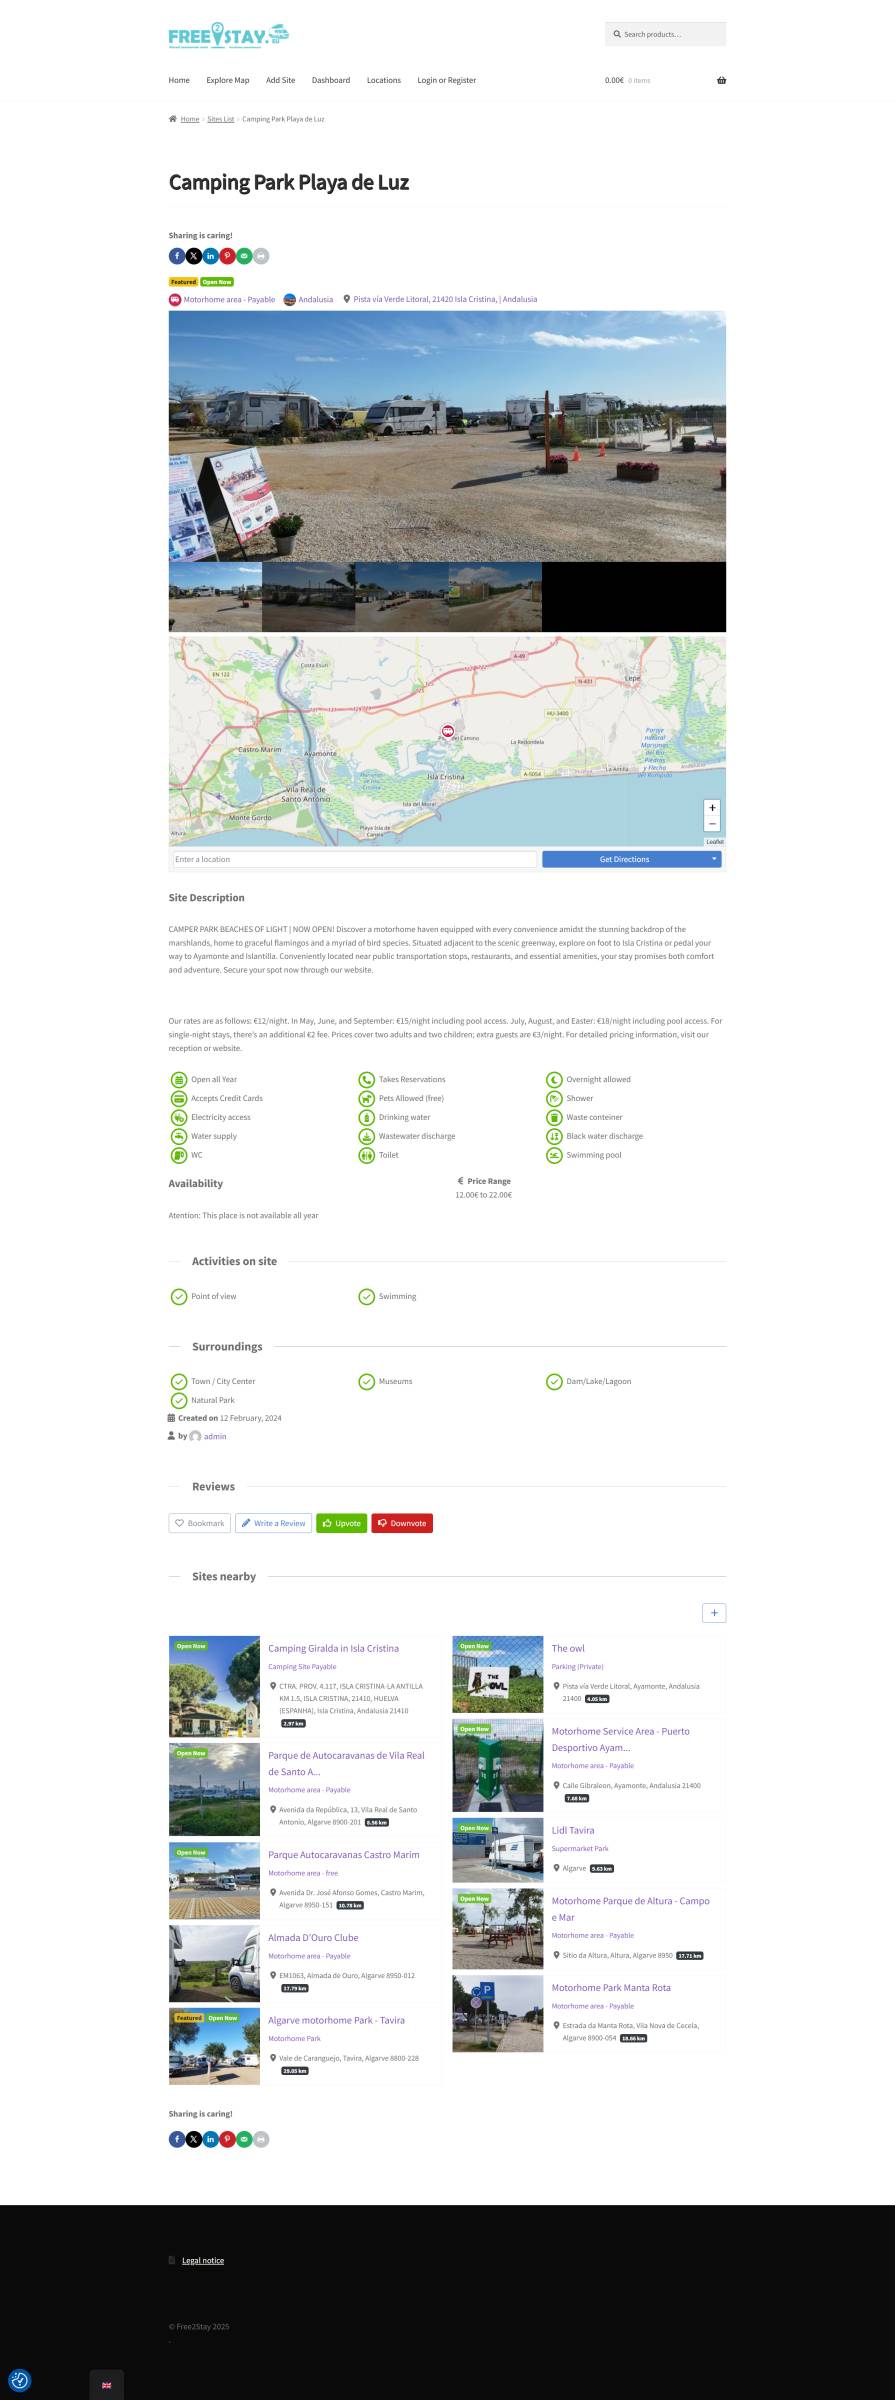Expand the Sites nearby plus button

714,1613
